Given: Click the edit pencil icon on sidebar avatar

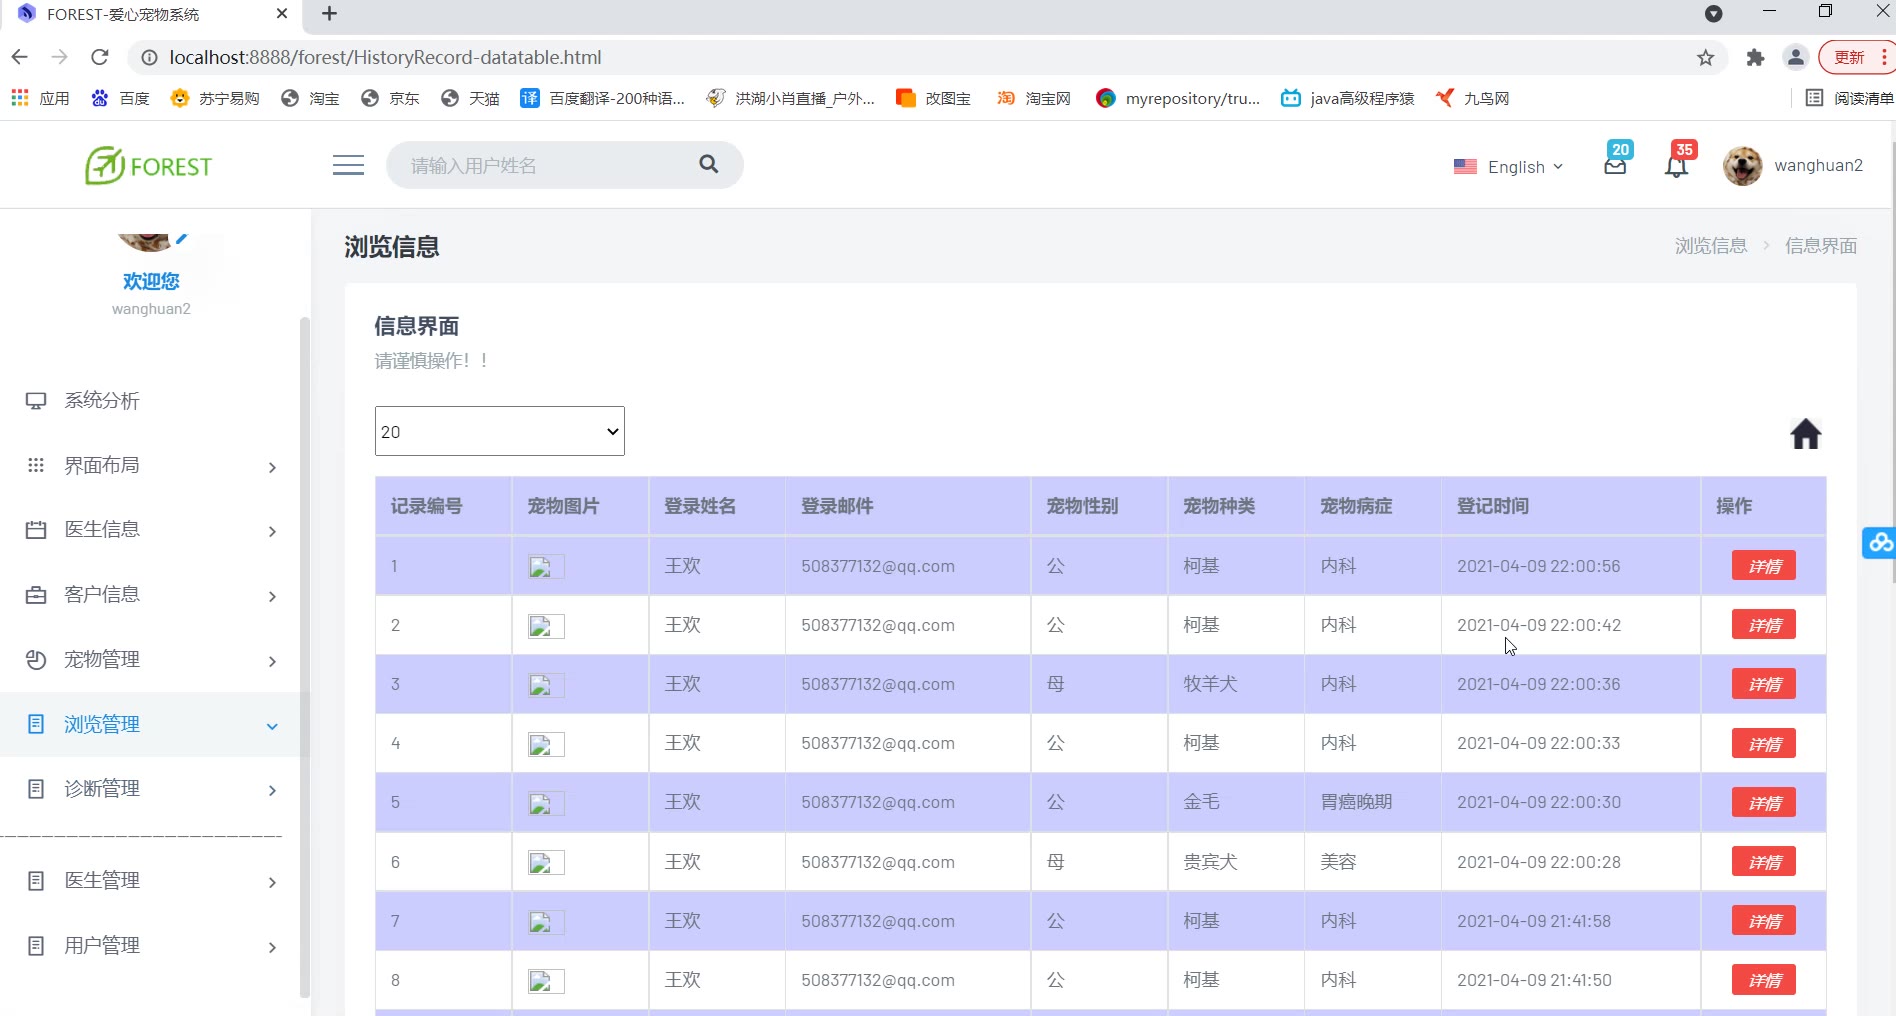Looking at the screenshot, I should click(x=181, y=239).
